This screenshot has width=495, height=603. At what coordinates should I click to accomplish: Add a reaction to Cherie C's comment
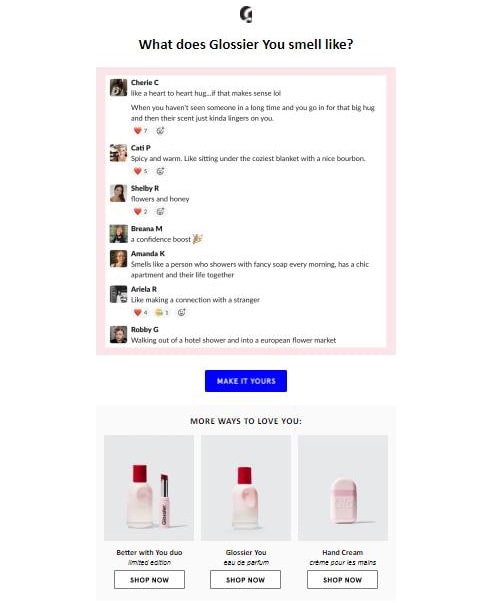[160, 131]
